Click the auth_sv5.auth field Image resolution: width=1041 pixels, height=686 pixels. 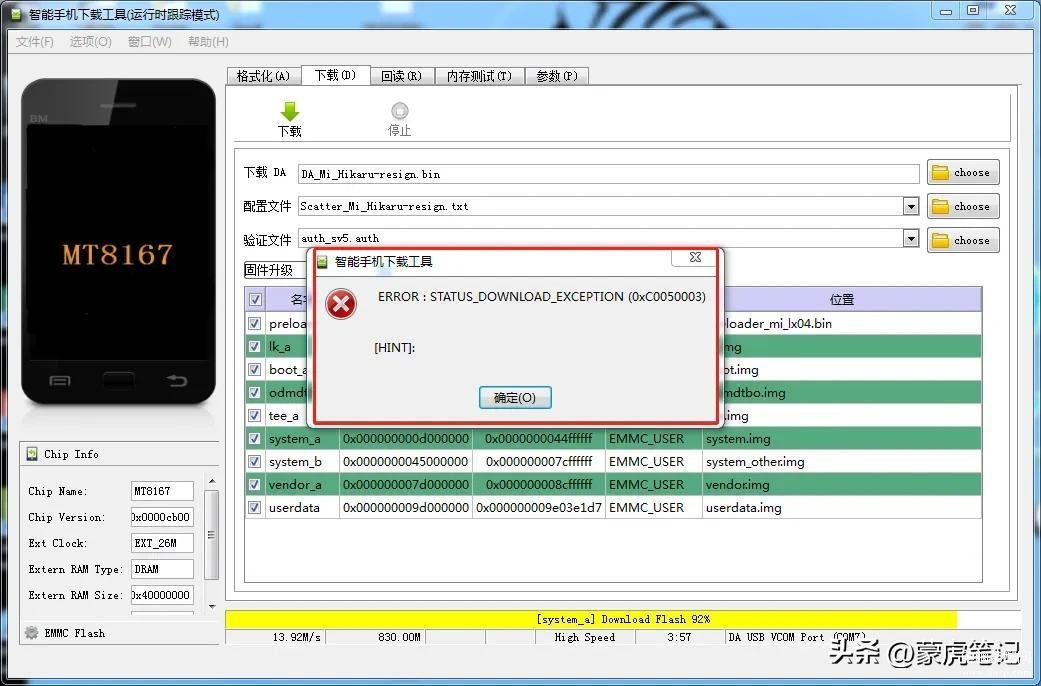pyautogui.click(x=600, y=238)
